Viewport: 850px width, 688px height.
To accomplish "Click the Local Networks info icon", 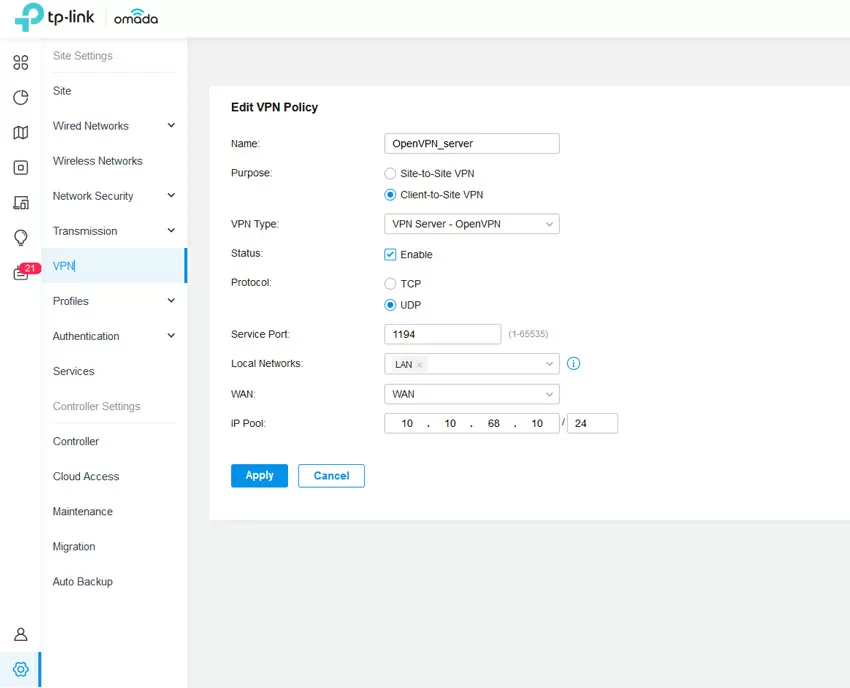I will point(573,364).
